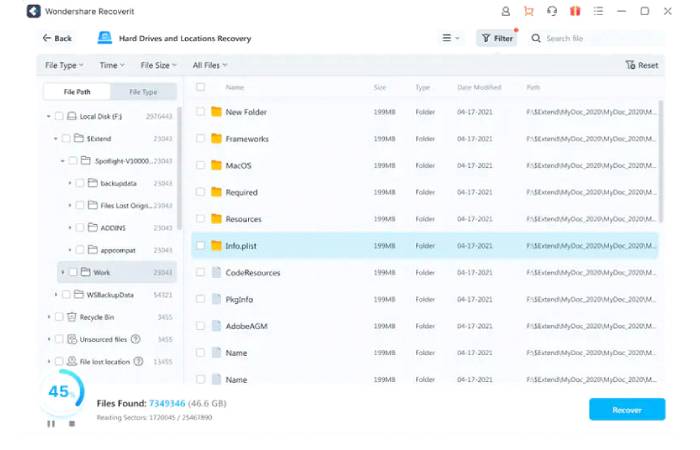The height and width of the screenshot is (450, 700).
Task: Toggle the select-all checkbox in header
Action: pyautogui.click(x=201, y=88)
